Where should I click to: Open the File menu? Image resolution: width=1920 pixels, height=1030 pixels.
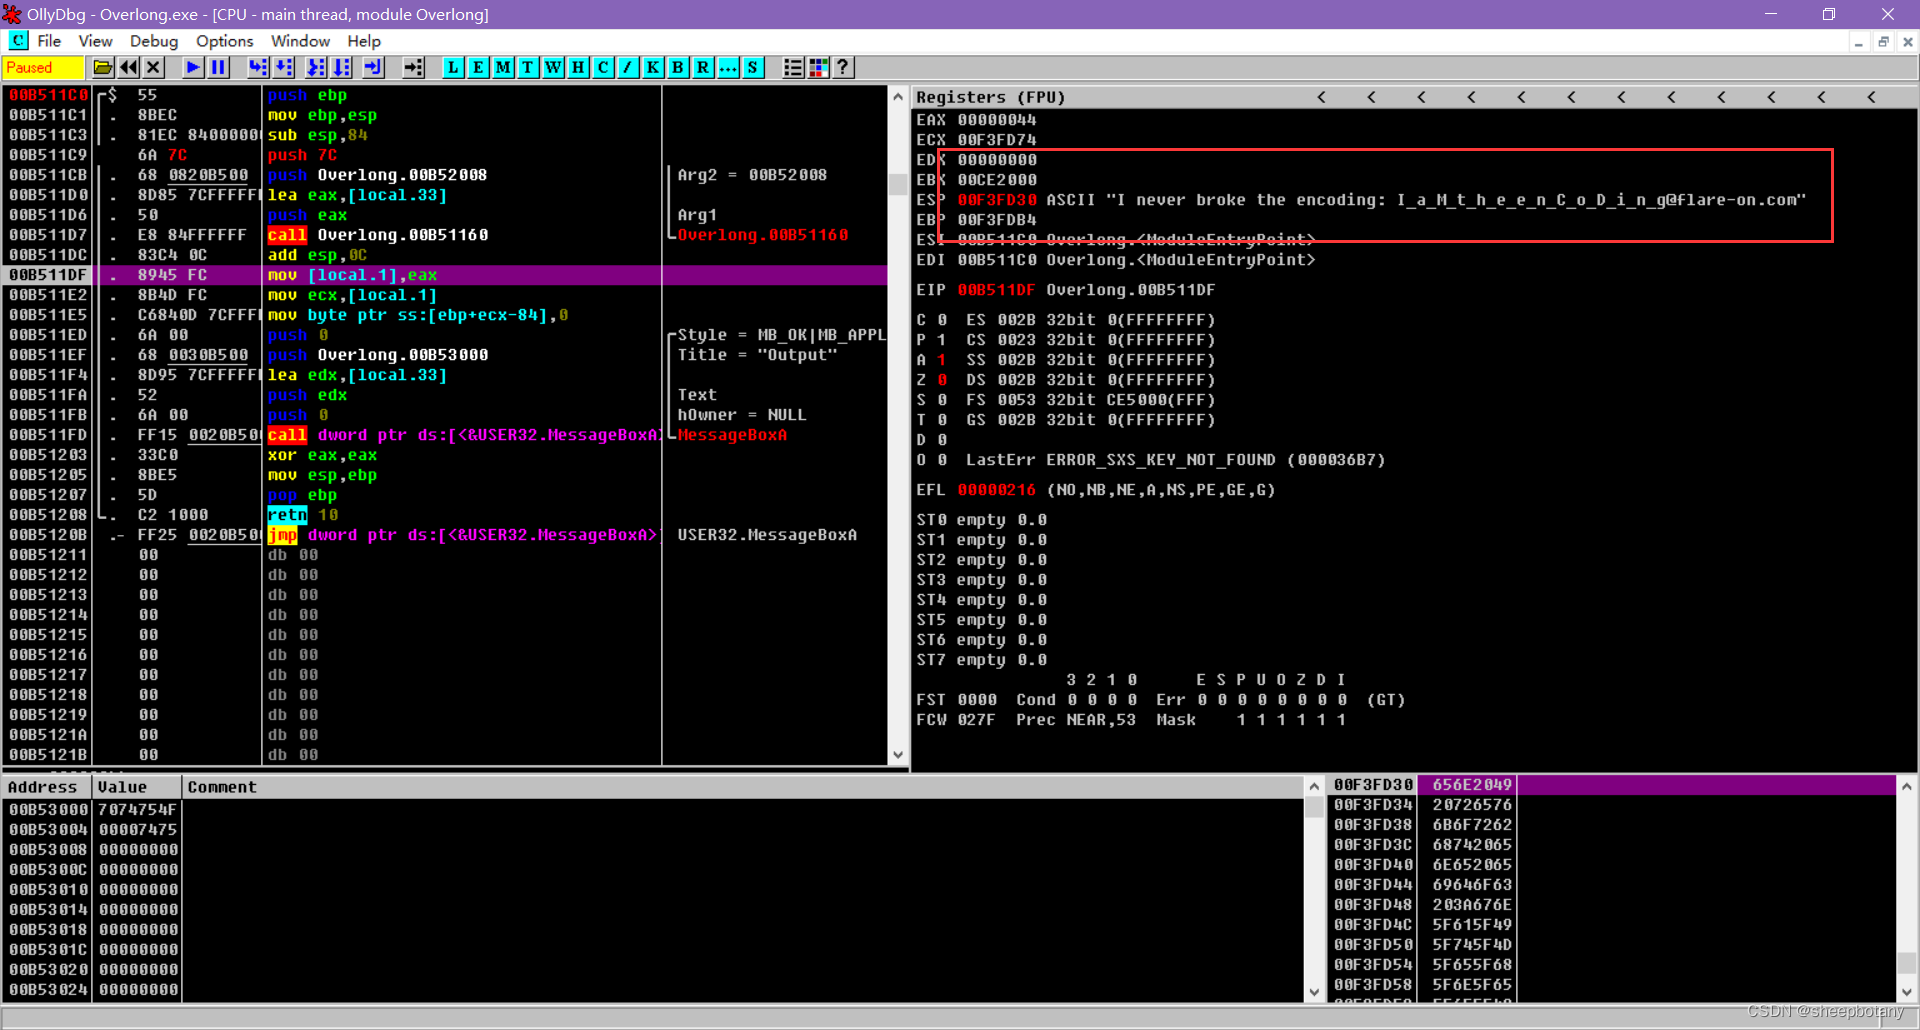click(x=49, y=41)
